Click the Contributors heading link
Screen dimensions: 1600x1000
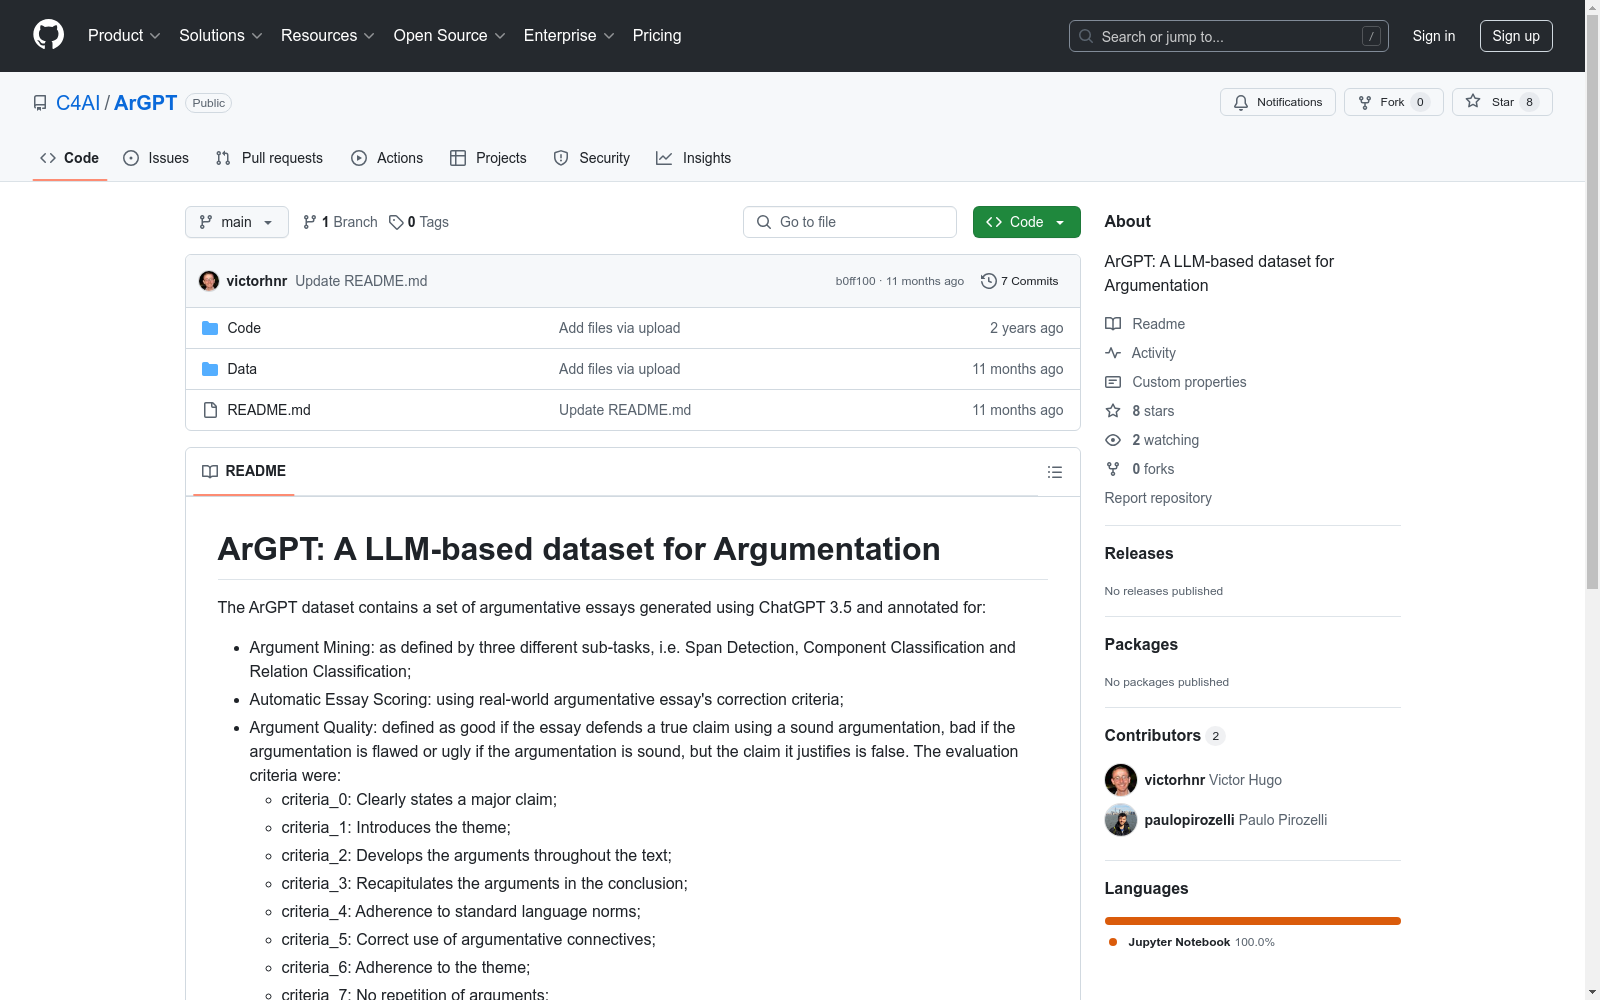tap(1165, 735)
